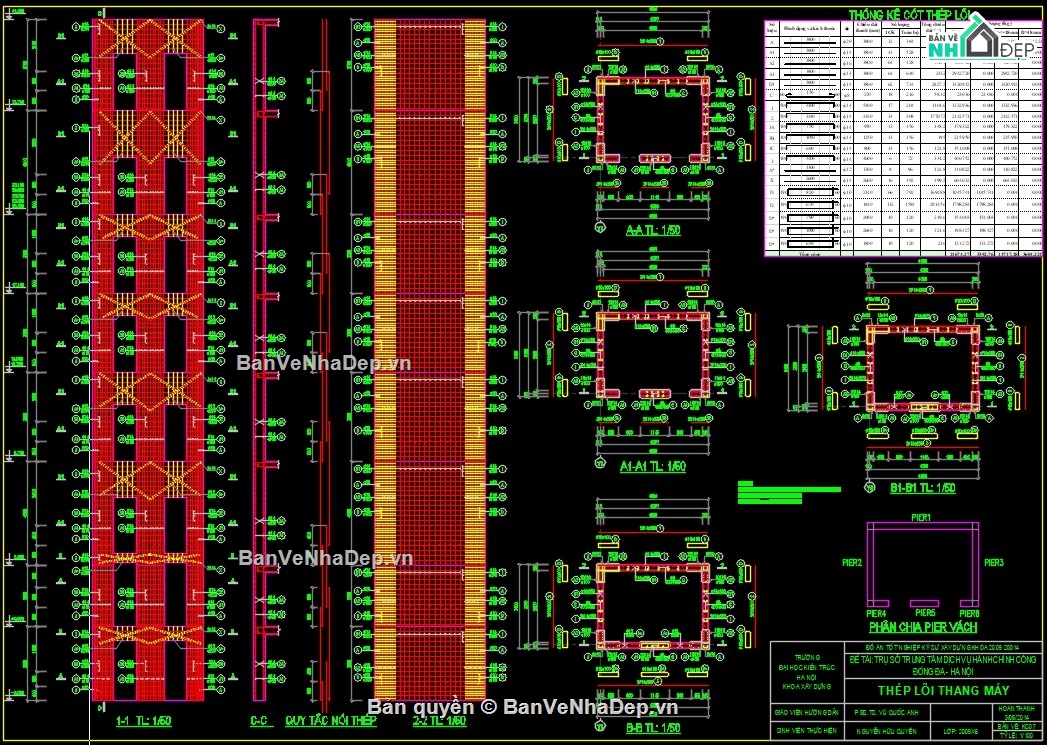Screen dimensions: 1047x745
Task: Click the LỚP: 2009X6 title block cell
Action: (953, 731)
